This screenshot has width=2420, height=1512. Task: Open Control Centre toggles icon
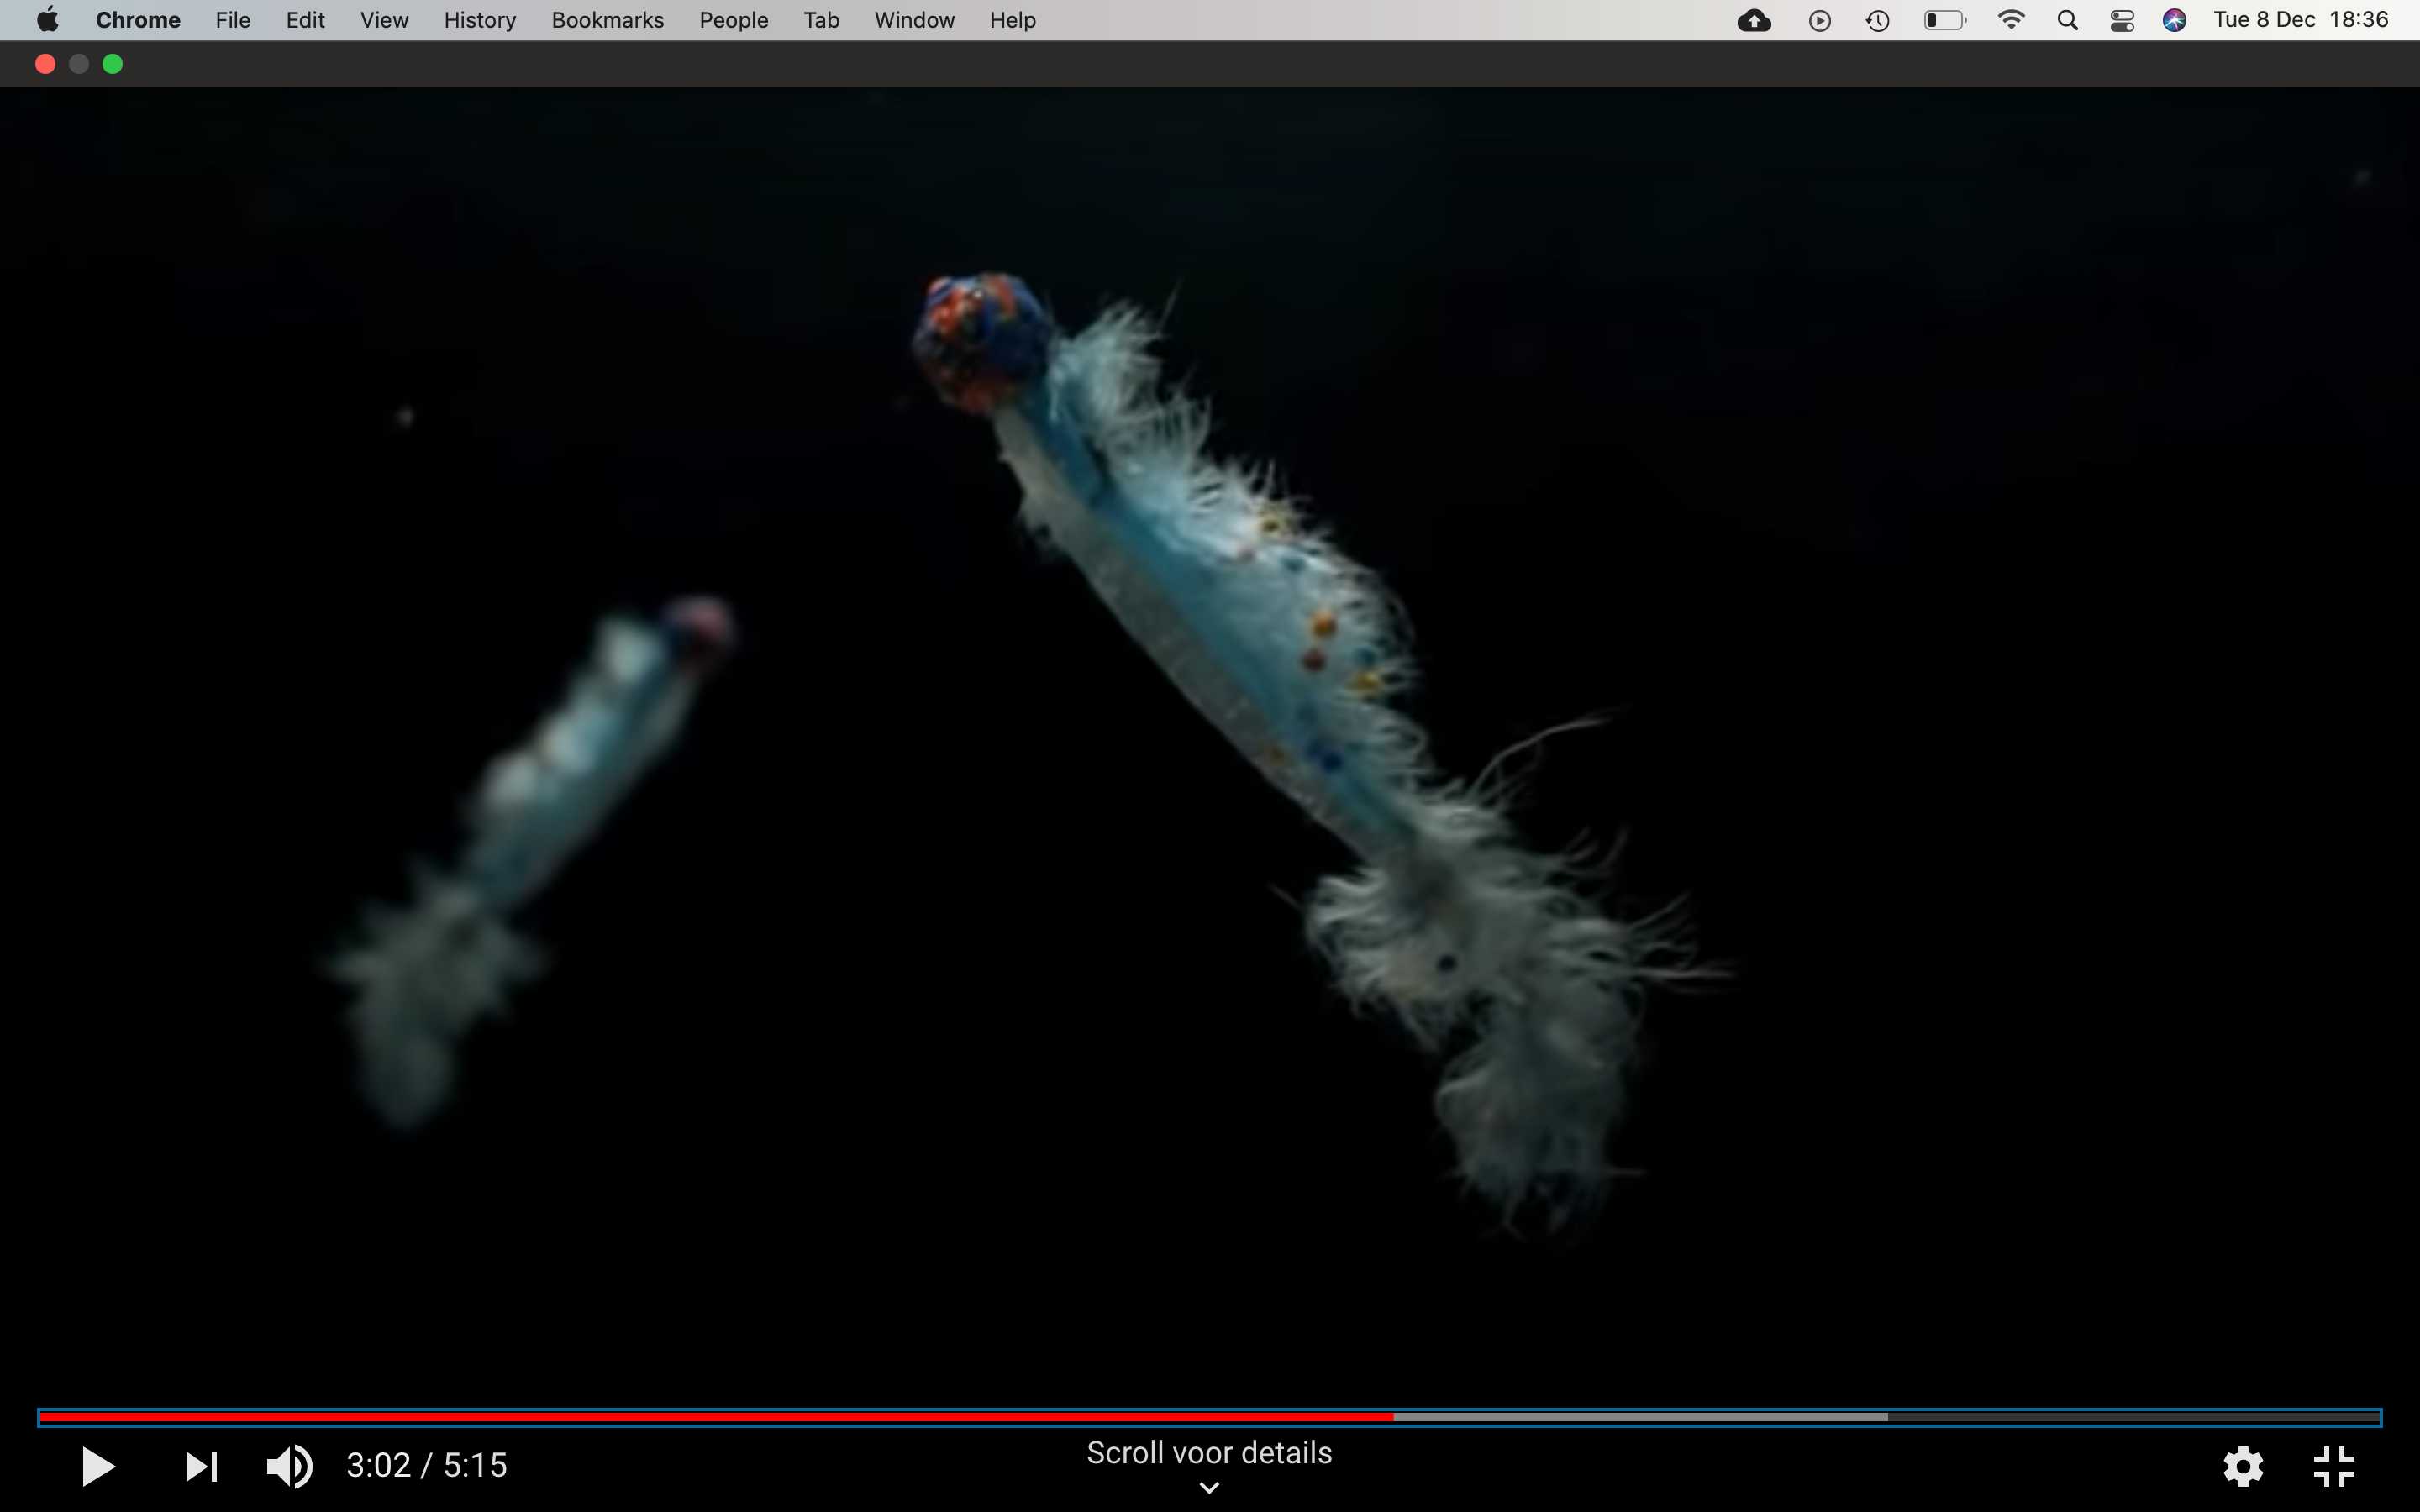click(x=2122, y=20)
